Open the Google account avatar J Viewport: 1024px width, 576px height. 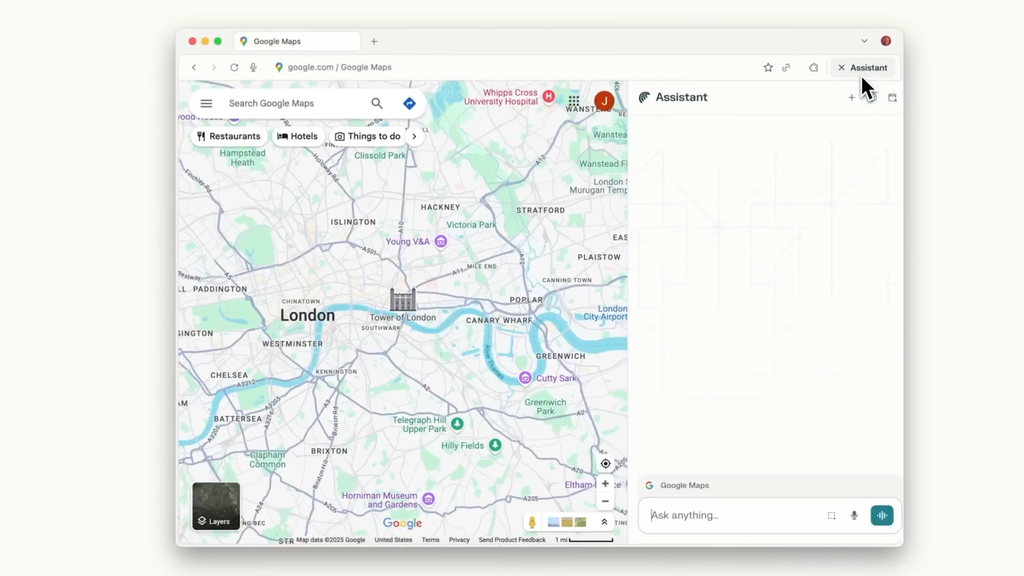tap(604, 101)
